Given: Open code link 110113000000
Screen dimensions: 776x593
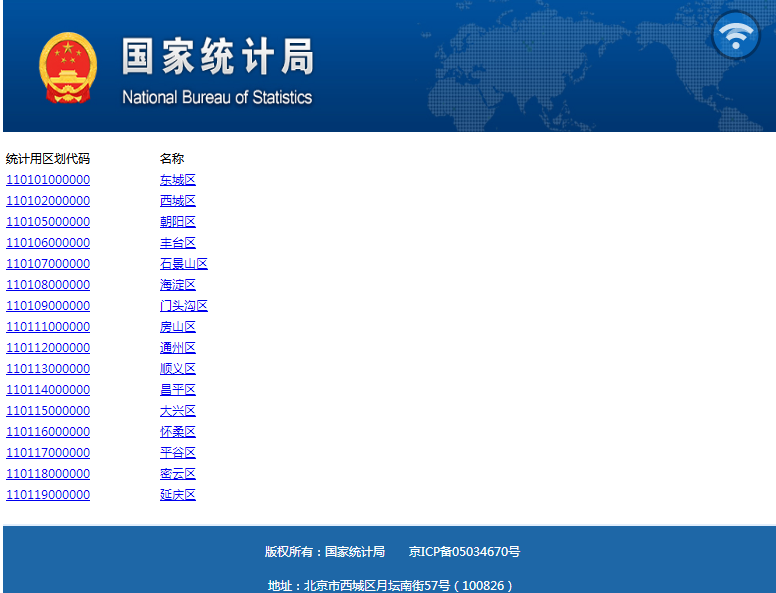Looking at the screenshot, I should (x=48, y=369).
